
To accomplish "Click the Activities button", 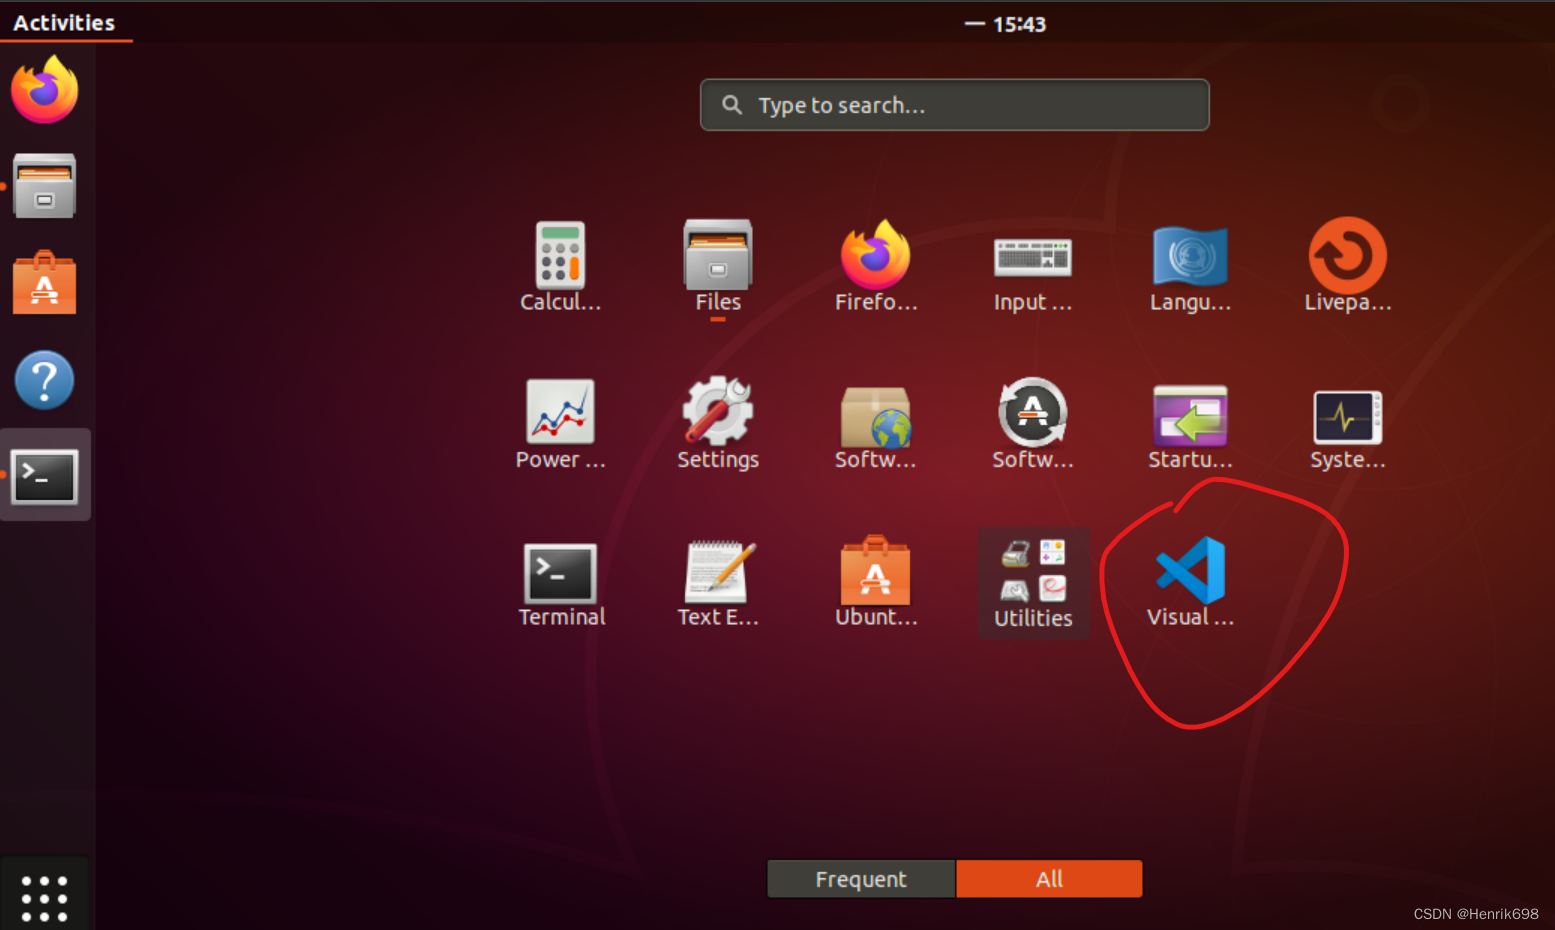I will click(x=64, y=22).
